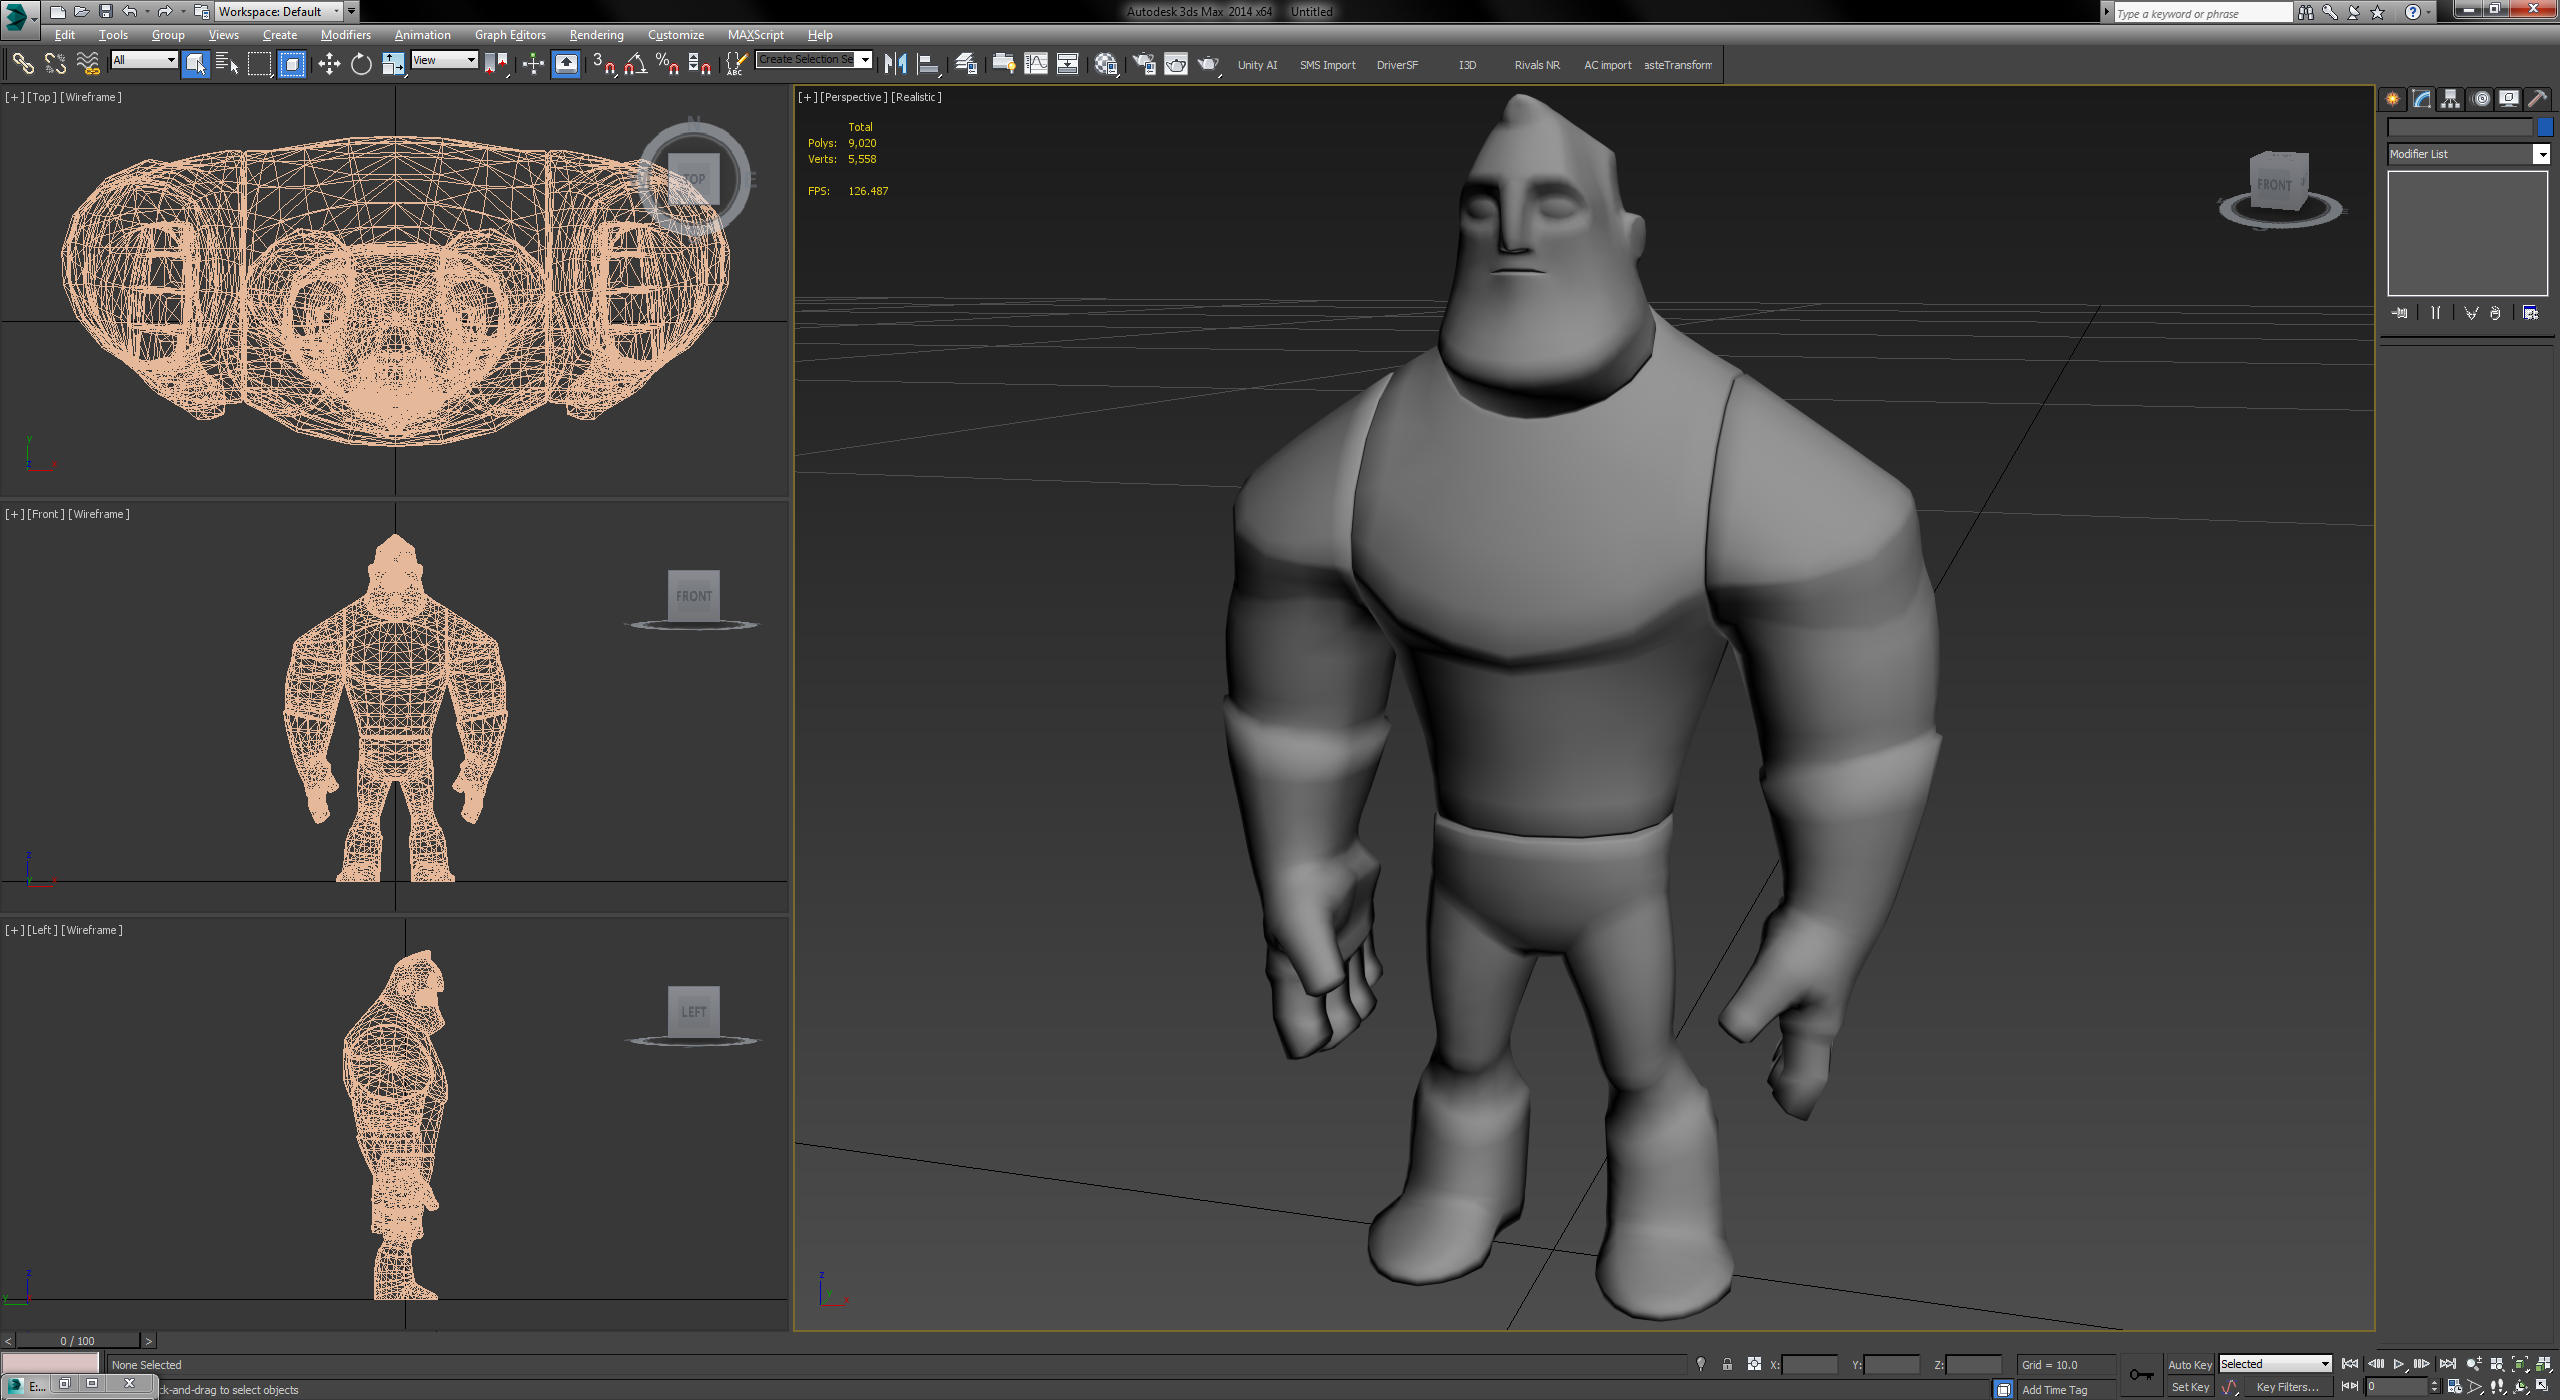Open the Selected key filter dropdown
The width and height of the screenshot is (2560, 1400).
(2275, 1363)
